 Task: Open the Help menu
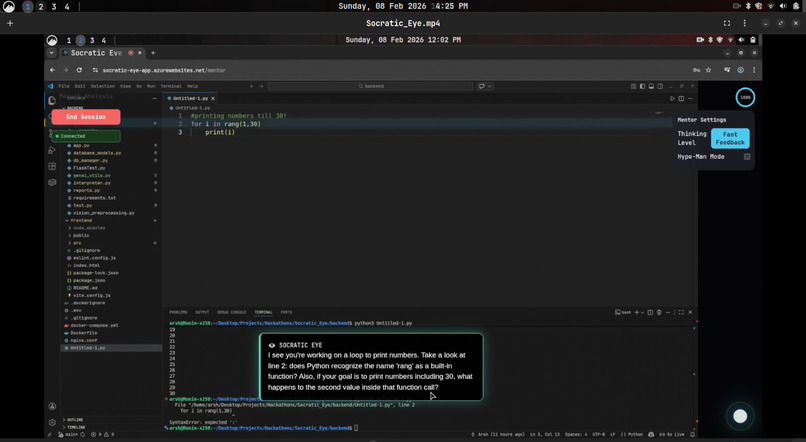(192, 86)
